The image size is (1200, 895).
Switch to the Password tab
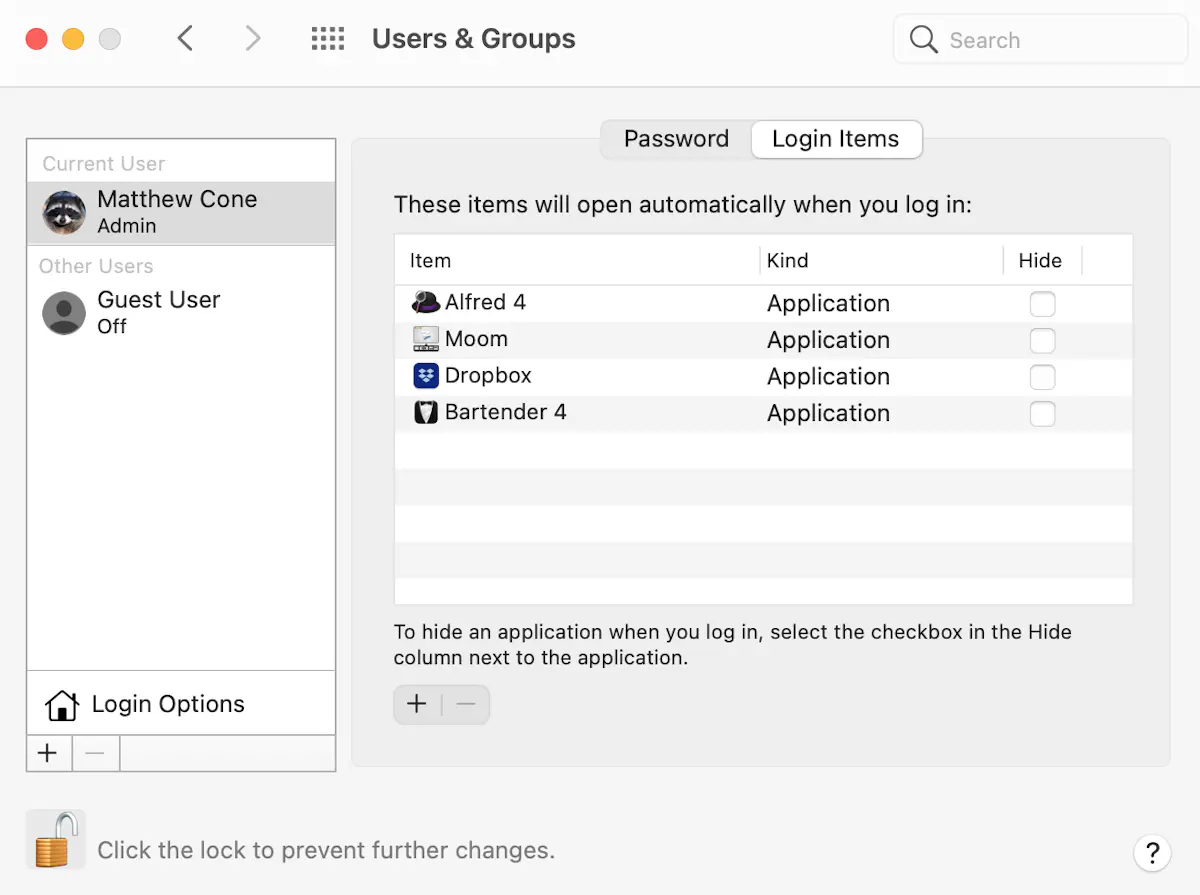tap(676, 139)
